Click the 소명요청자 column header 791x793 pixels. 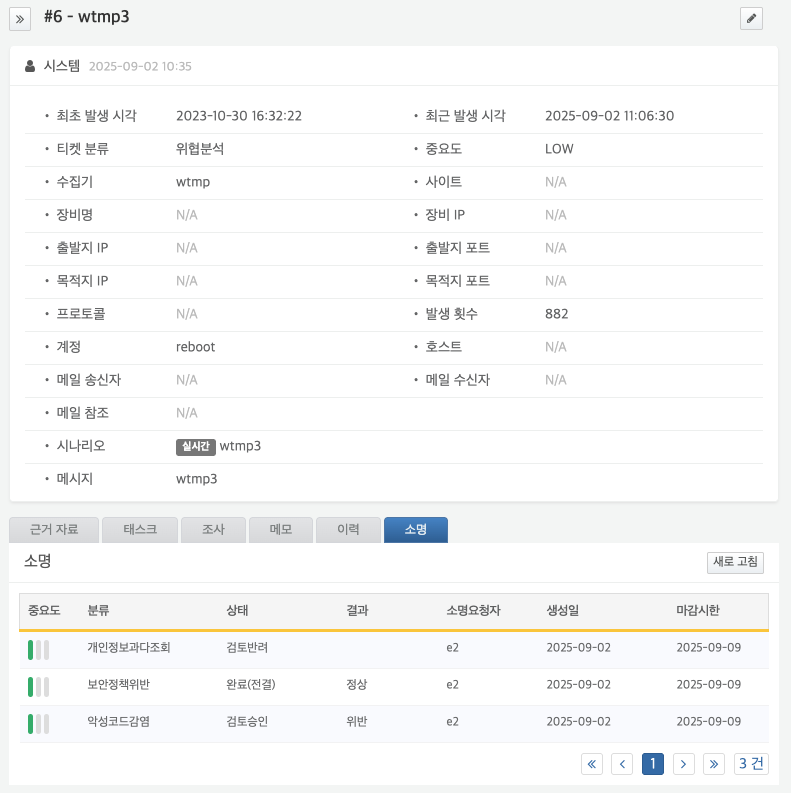(473, 610)
